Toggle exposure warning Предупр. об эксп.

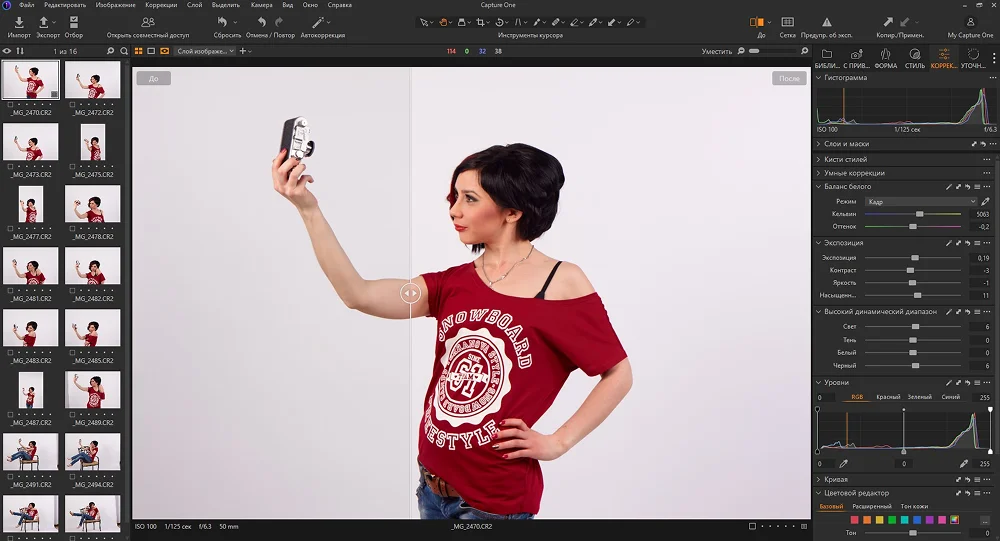[827, 22]
